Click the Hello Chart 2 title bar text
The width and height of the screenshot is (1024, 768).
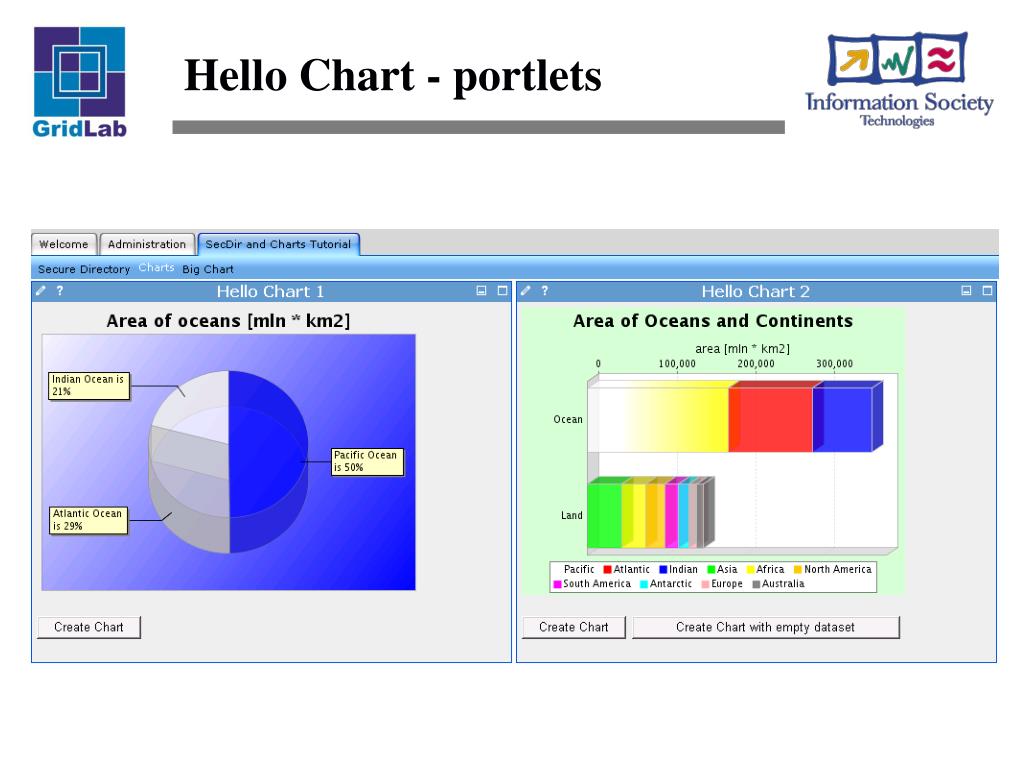pyautogui.click(x=756, y=291)
